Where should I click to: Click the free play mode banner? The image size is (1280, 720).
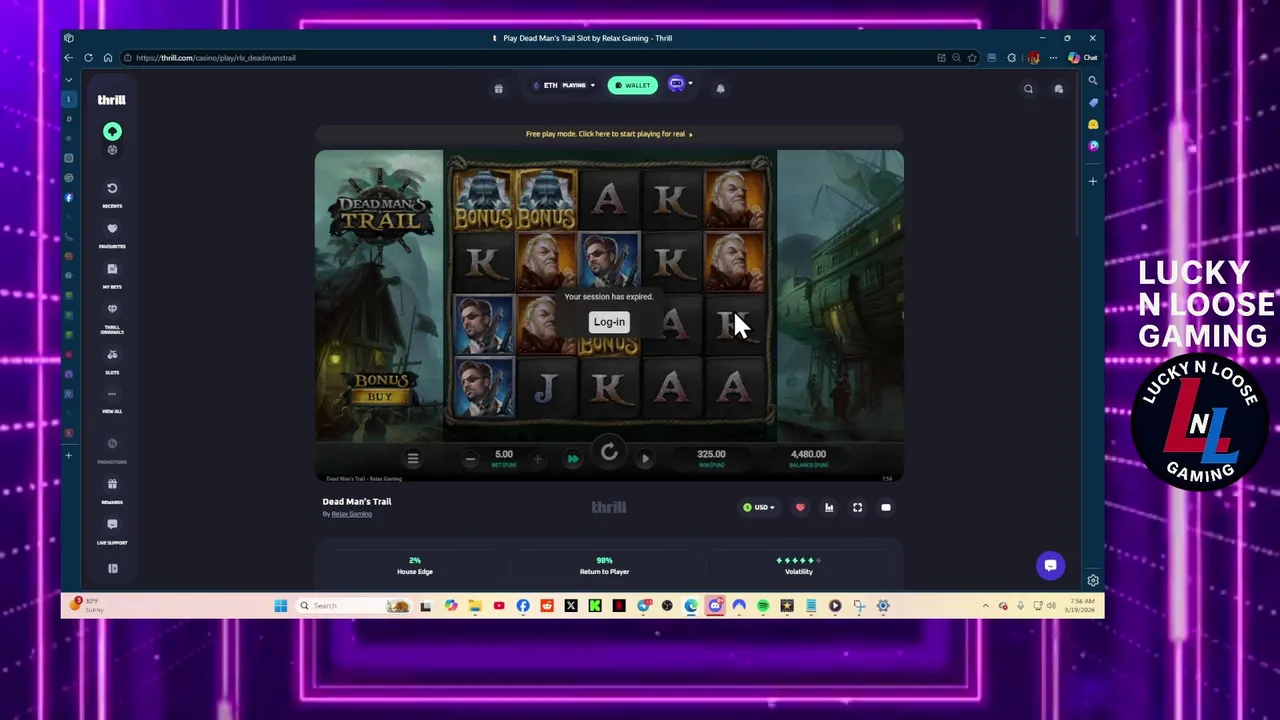tap(609, 134)
